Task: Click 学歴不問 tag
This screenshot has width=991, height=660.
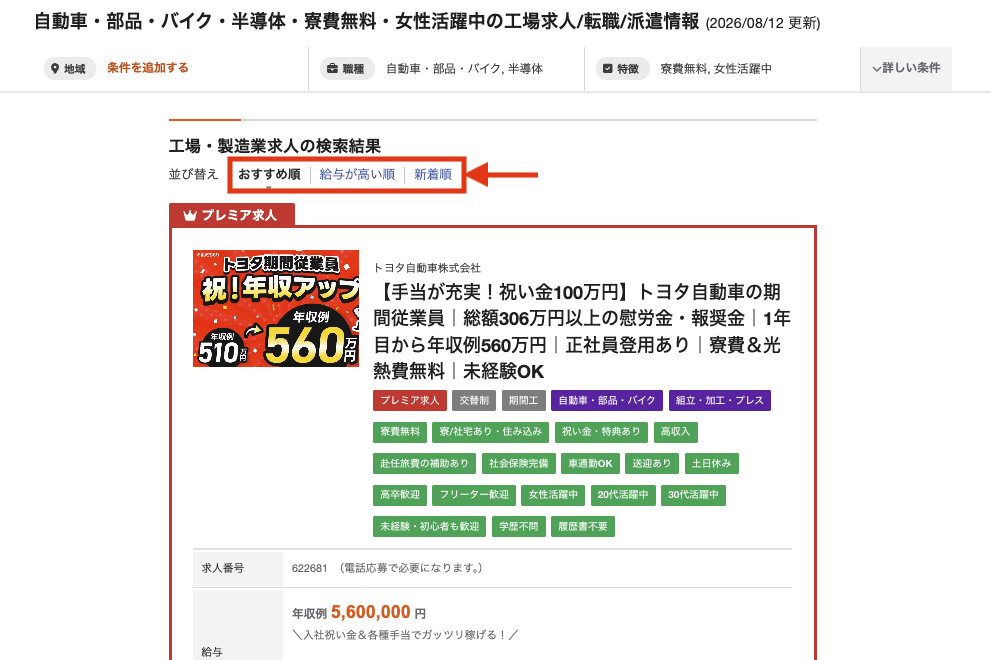Action: click(518, 527)
